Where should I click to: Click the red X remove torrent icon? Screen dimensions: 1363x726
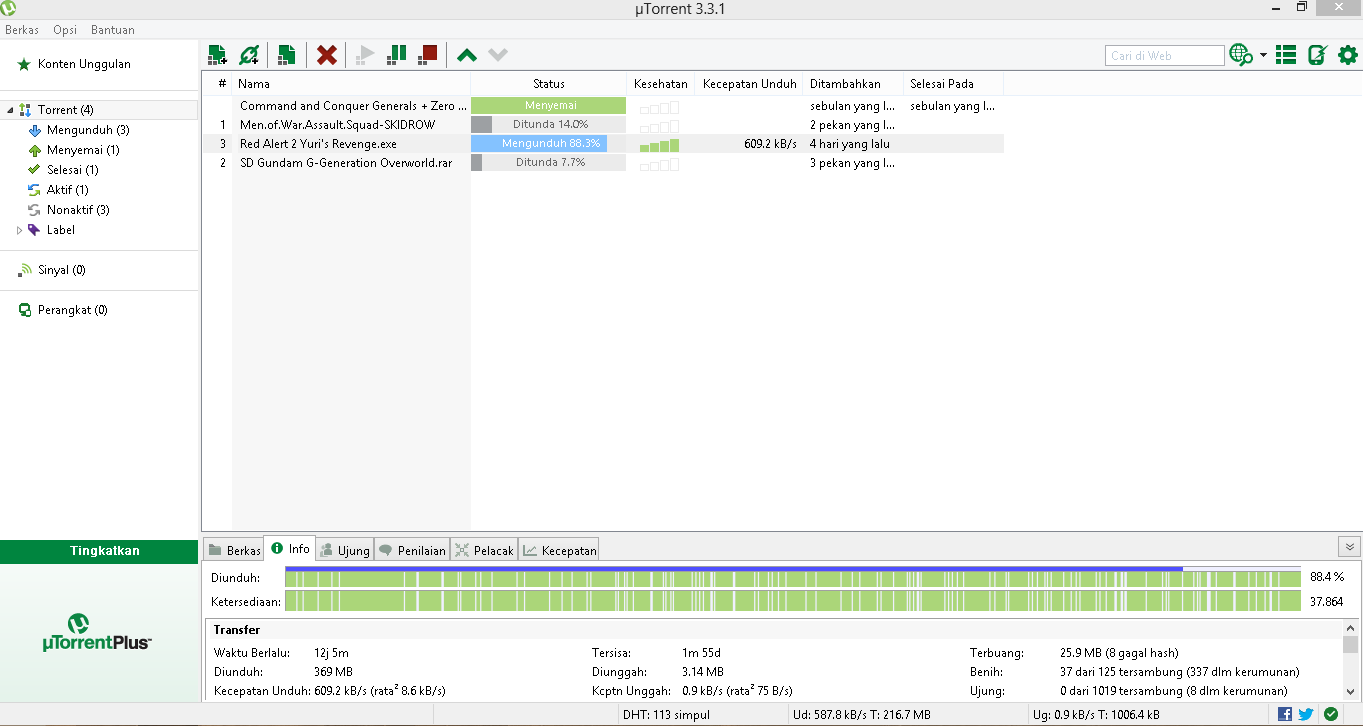click(326, 55)
